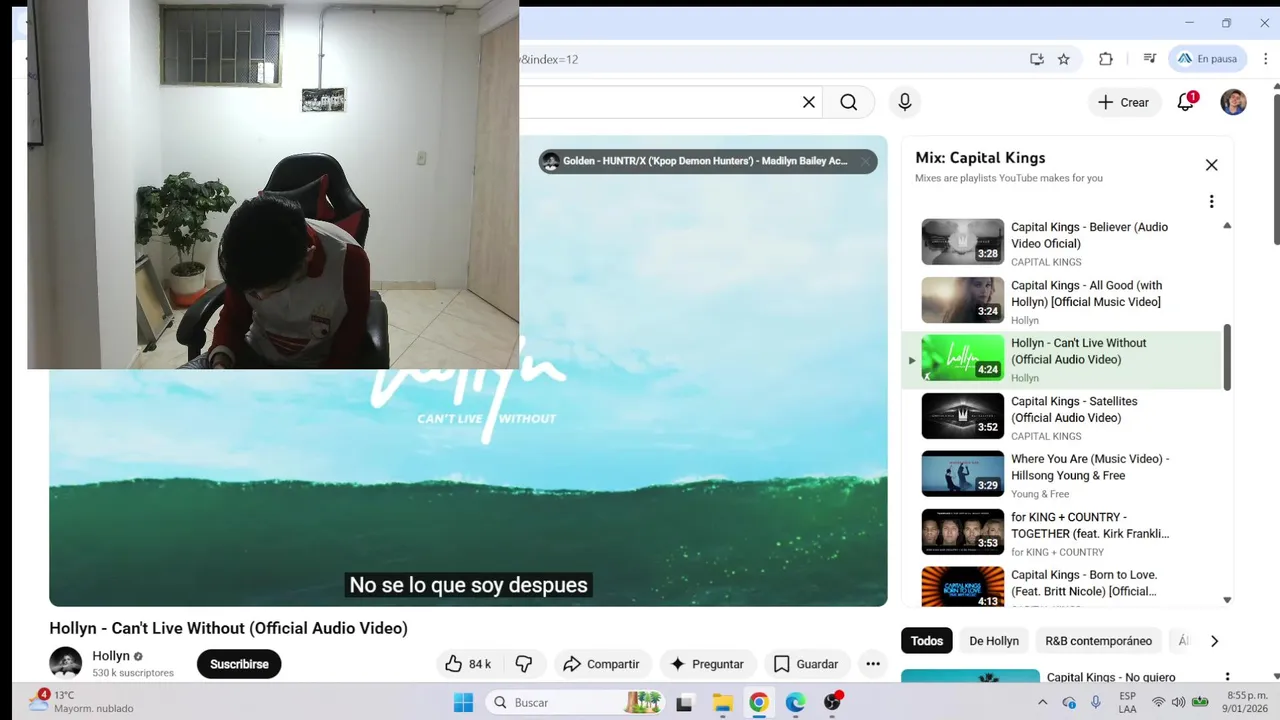Open the 8:55 p.m. clock calendar
This screenshot has width=1280, height=720.
[x=1247, y=702]
